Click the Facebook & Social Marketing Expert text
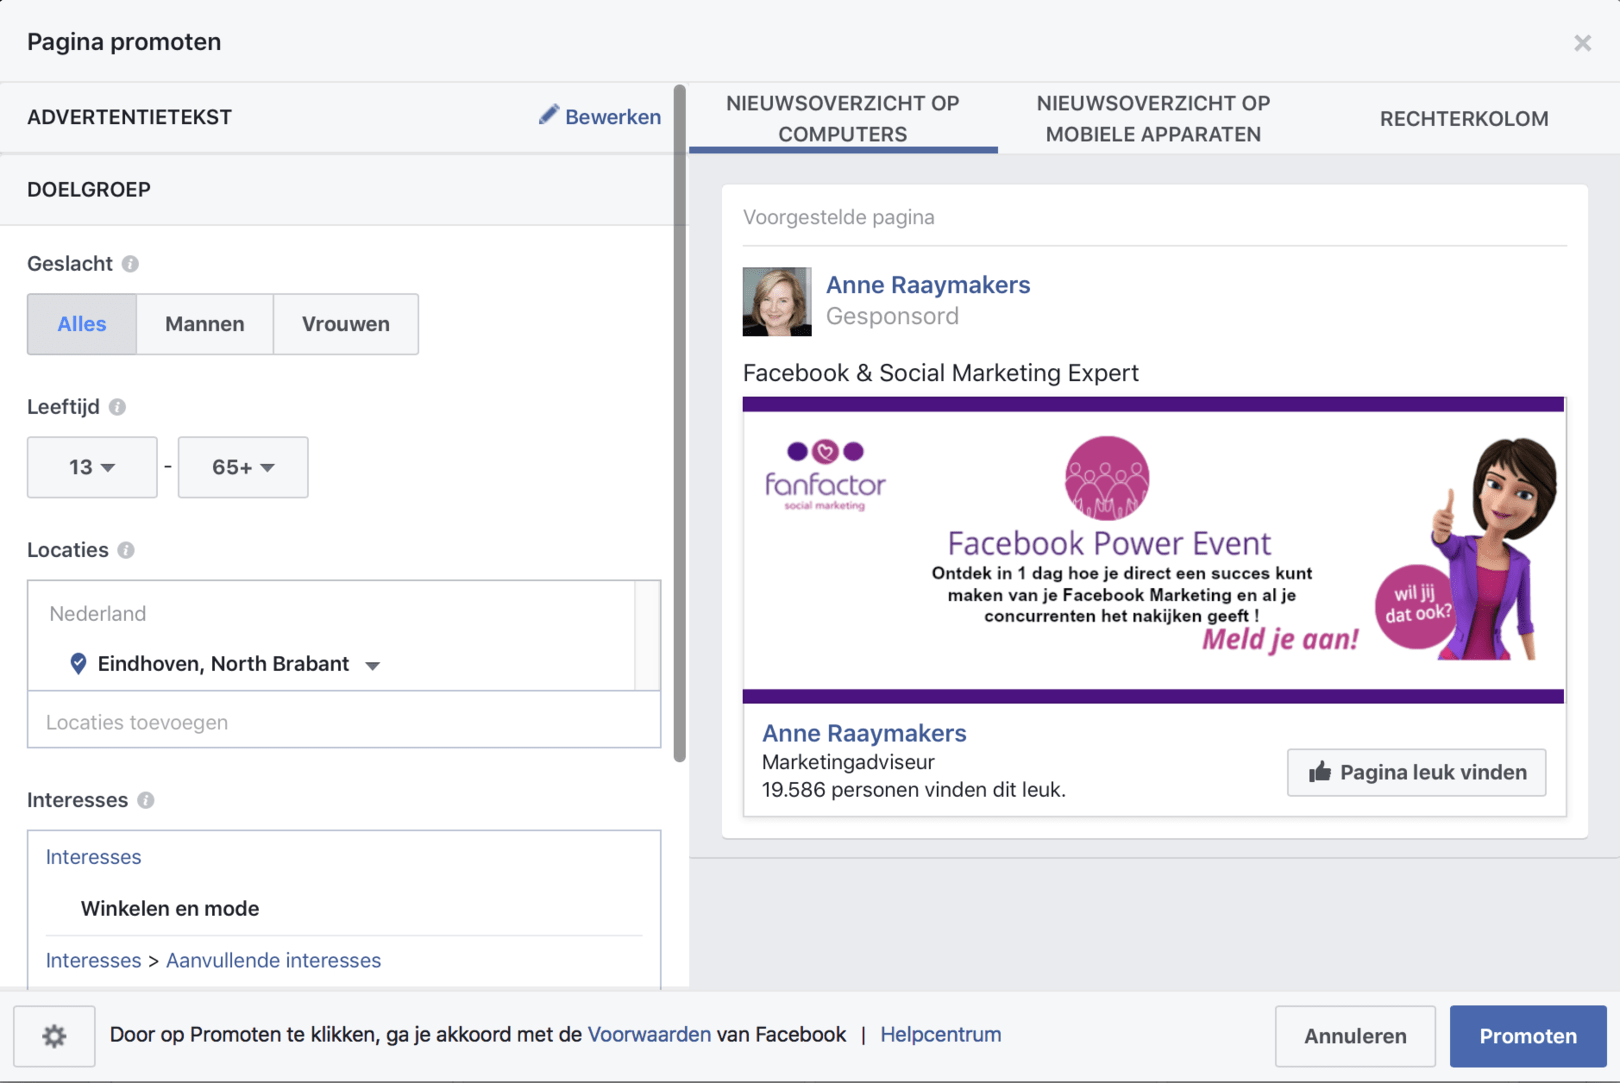 point(941,372)
